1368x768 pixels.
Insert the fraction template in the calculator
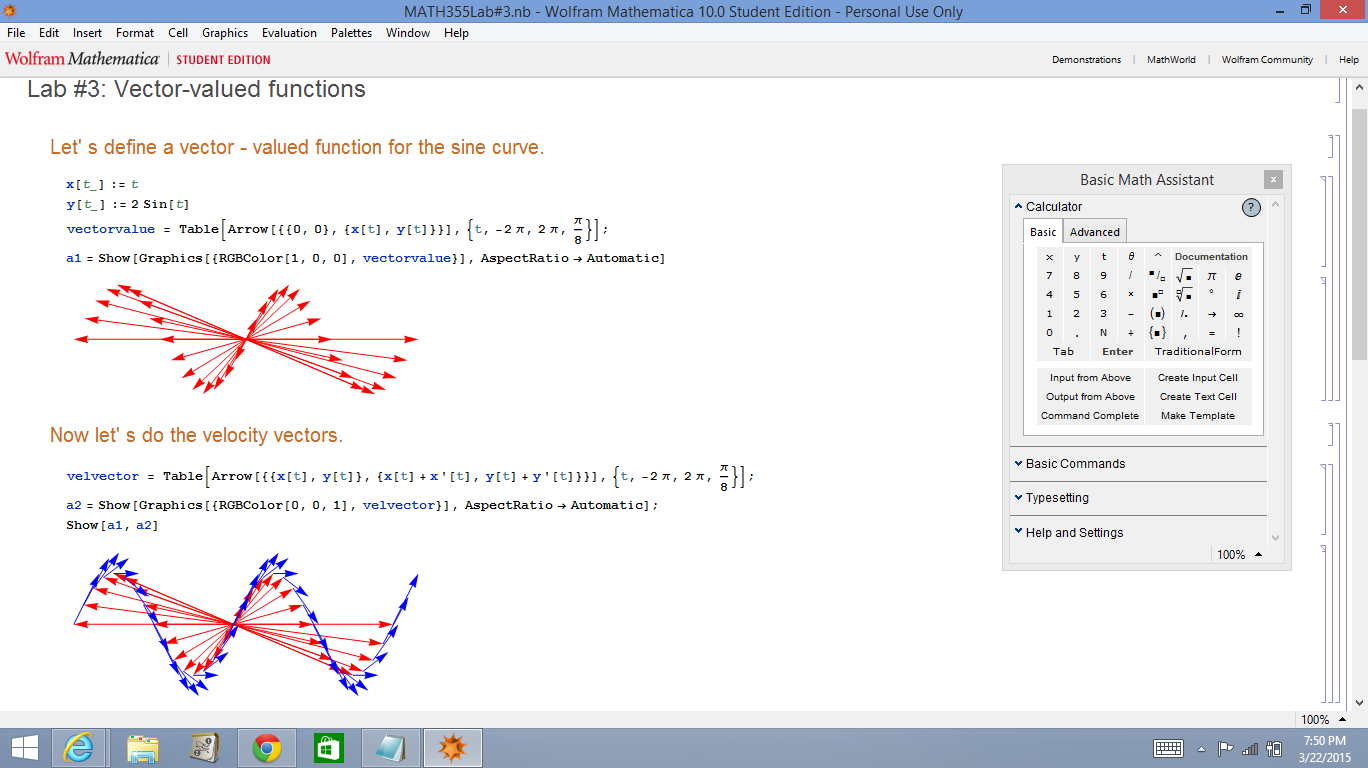click(x=1155, y=276)
